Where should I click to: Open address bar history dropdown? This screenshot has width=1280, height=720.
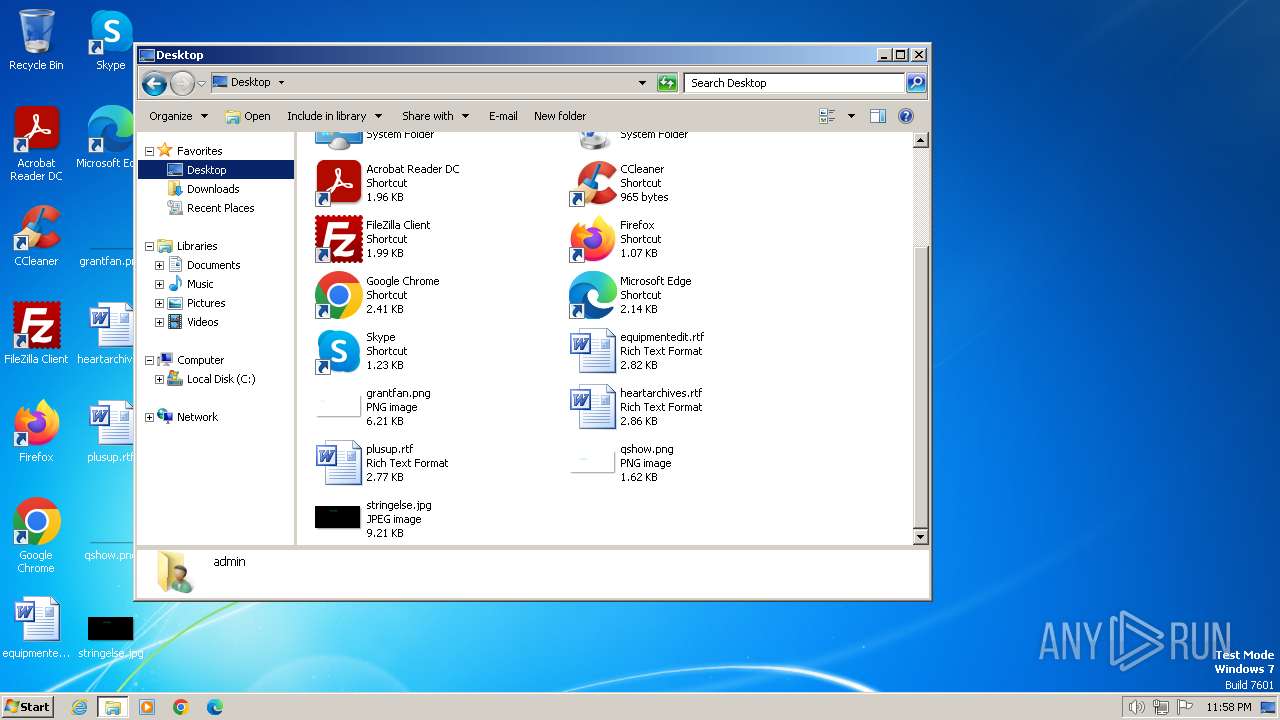[x=642, y=83]
